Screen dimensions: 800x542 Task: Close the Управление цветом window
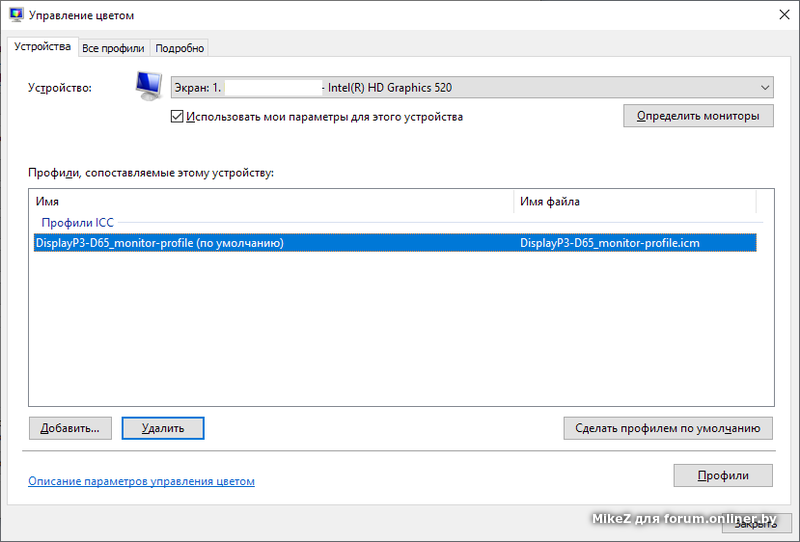click(780, 15)
